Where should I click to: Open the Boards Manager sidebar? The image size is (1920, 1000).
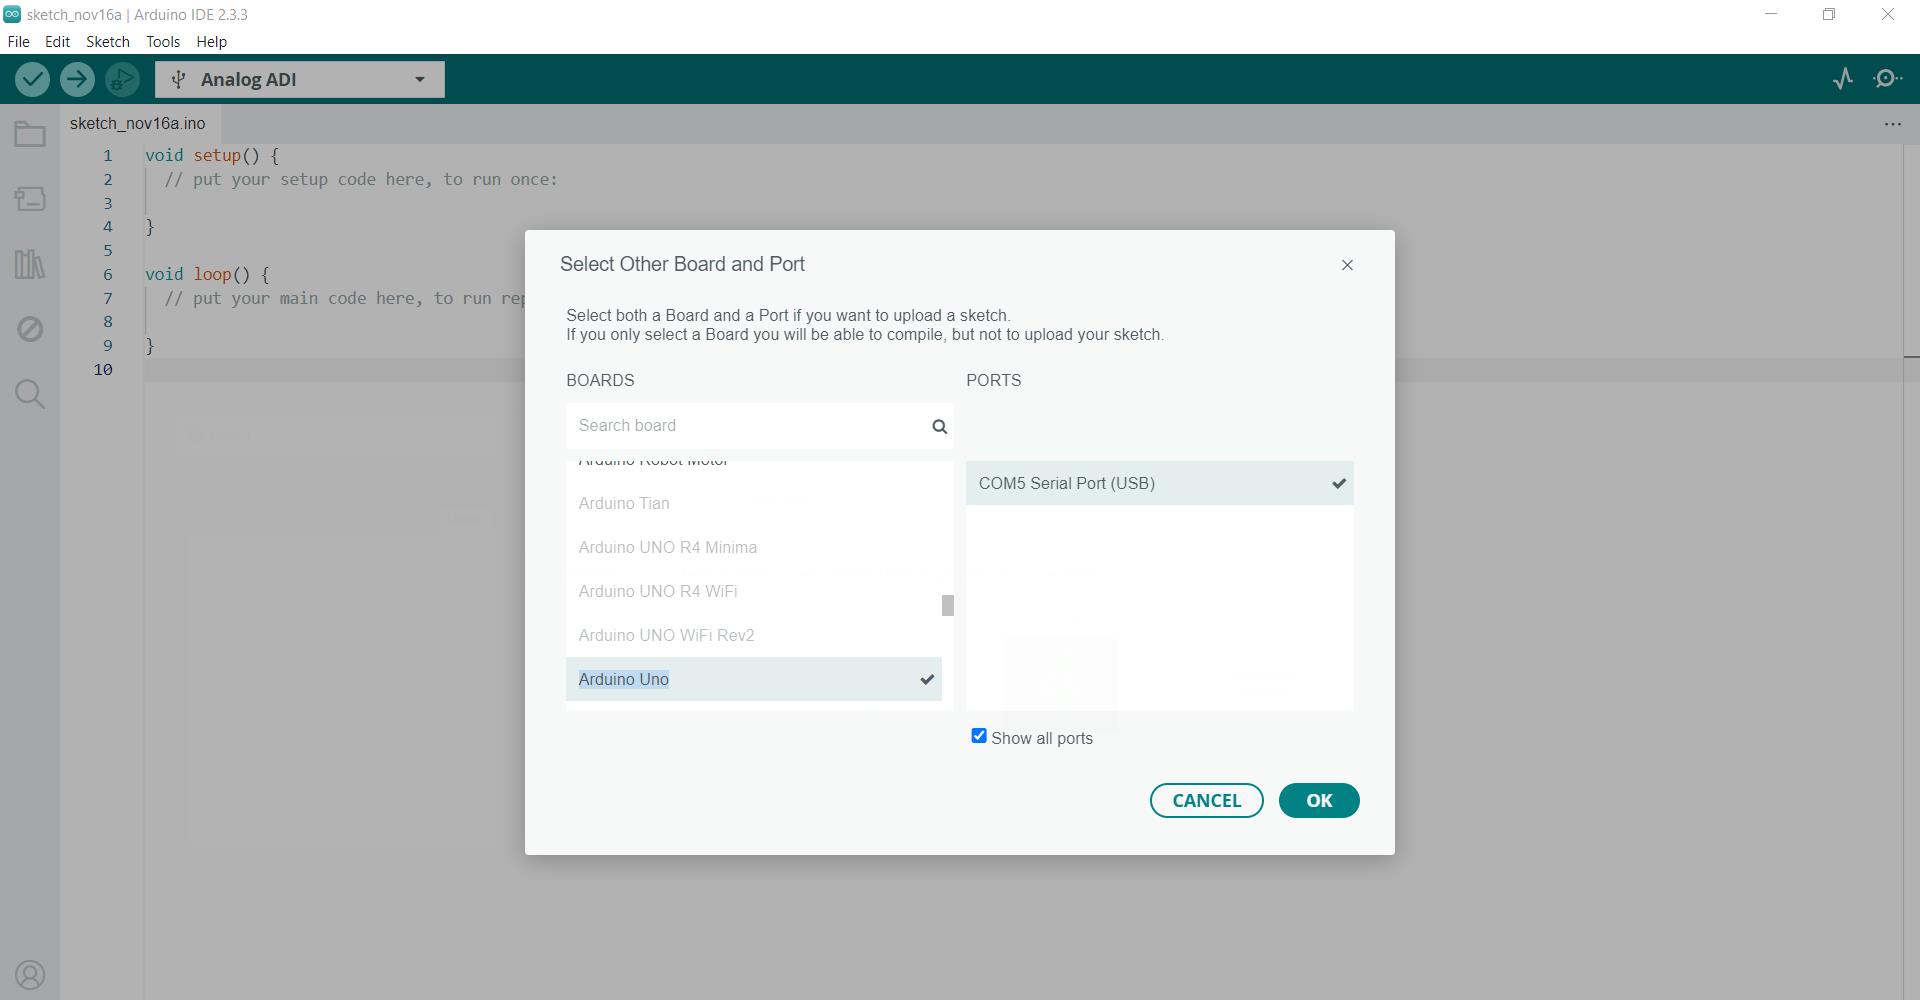tap(30, 199)
